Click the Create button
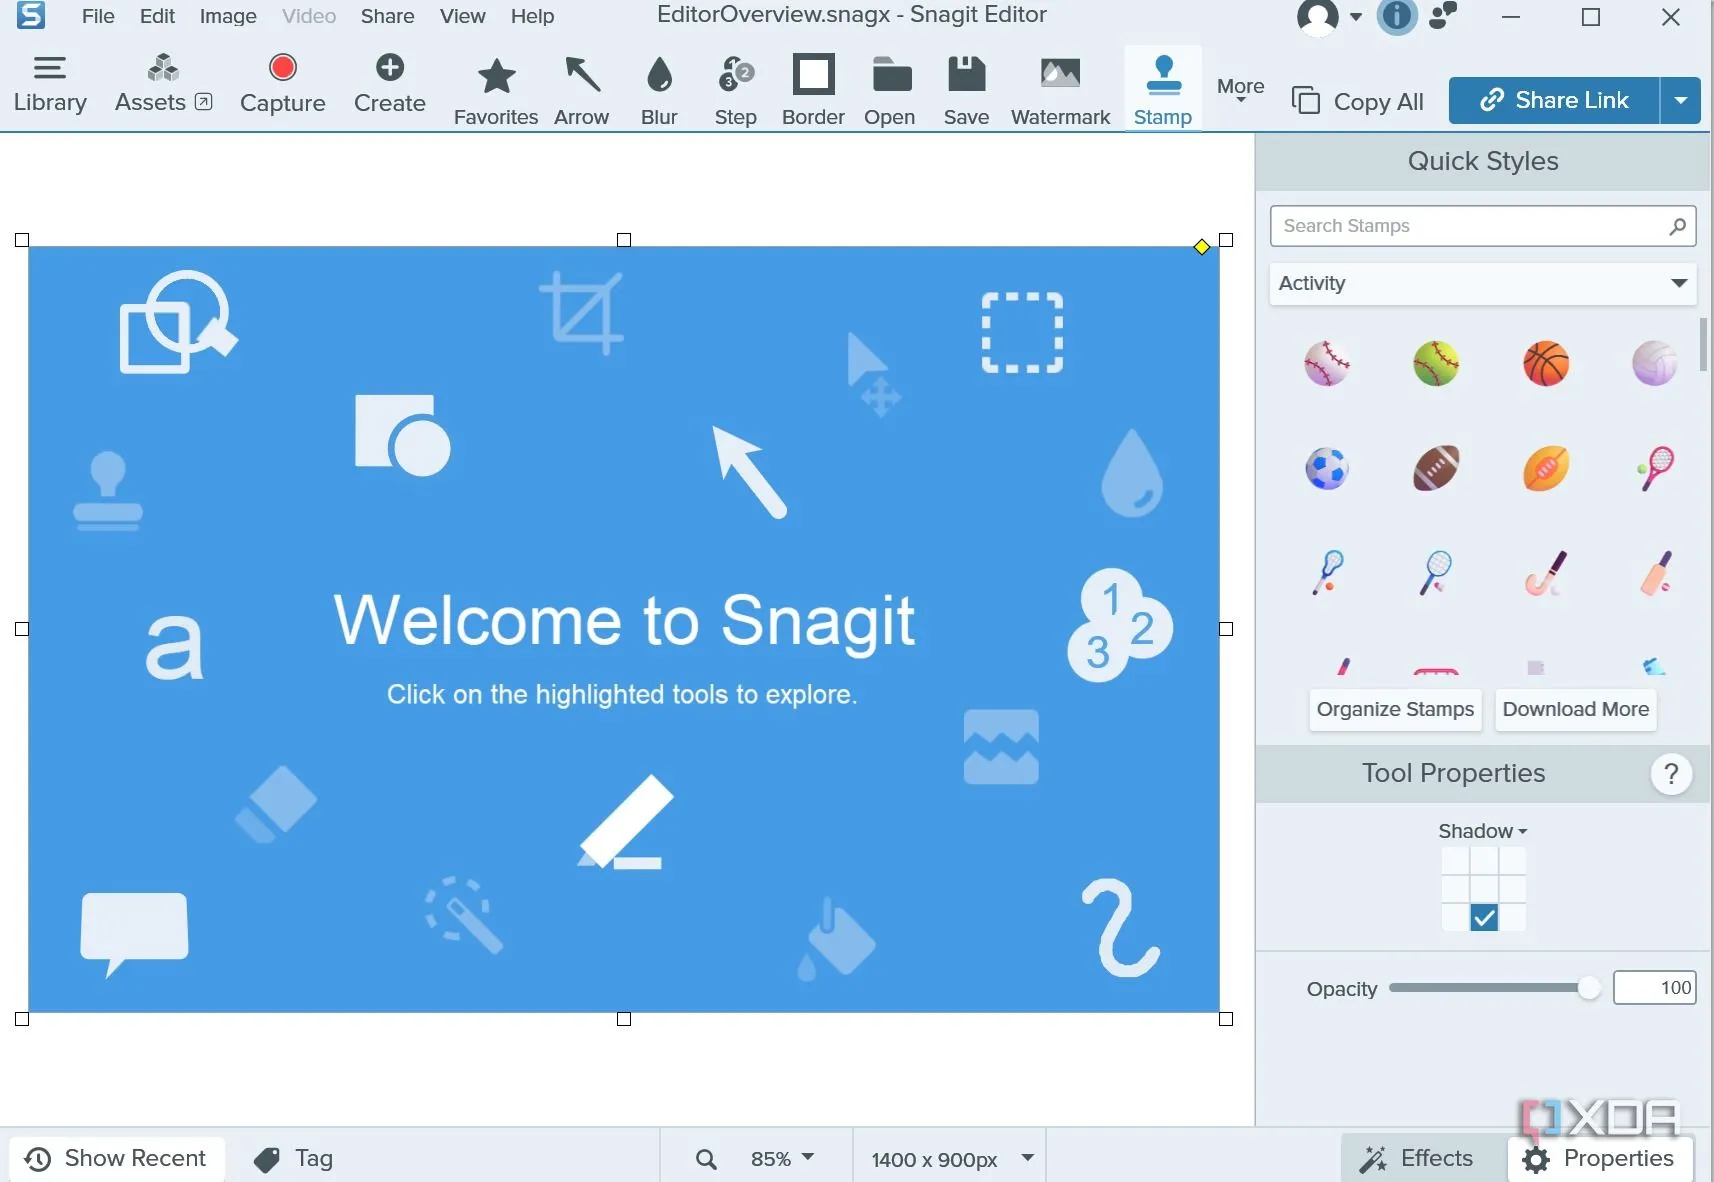This screenshot has width=1714, height=1182. 390,86
